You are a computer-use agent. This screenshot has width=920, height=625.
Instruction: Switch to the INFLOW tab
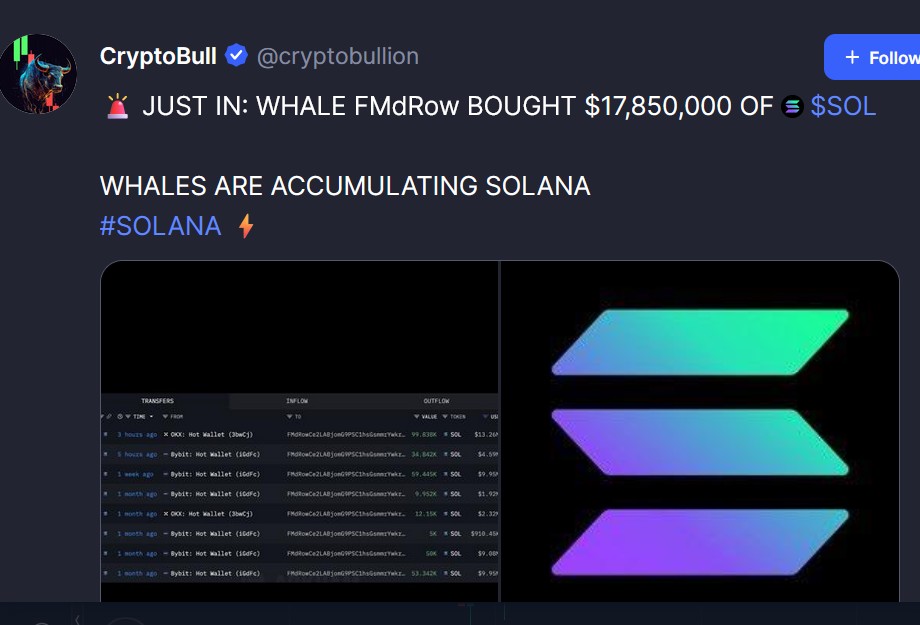(297, 401)
